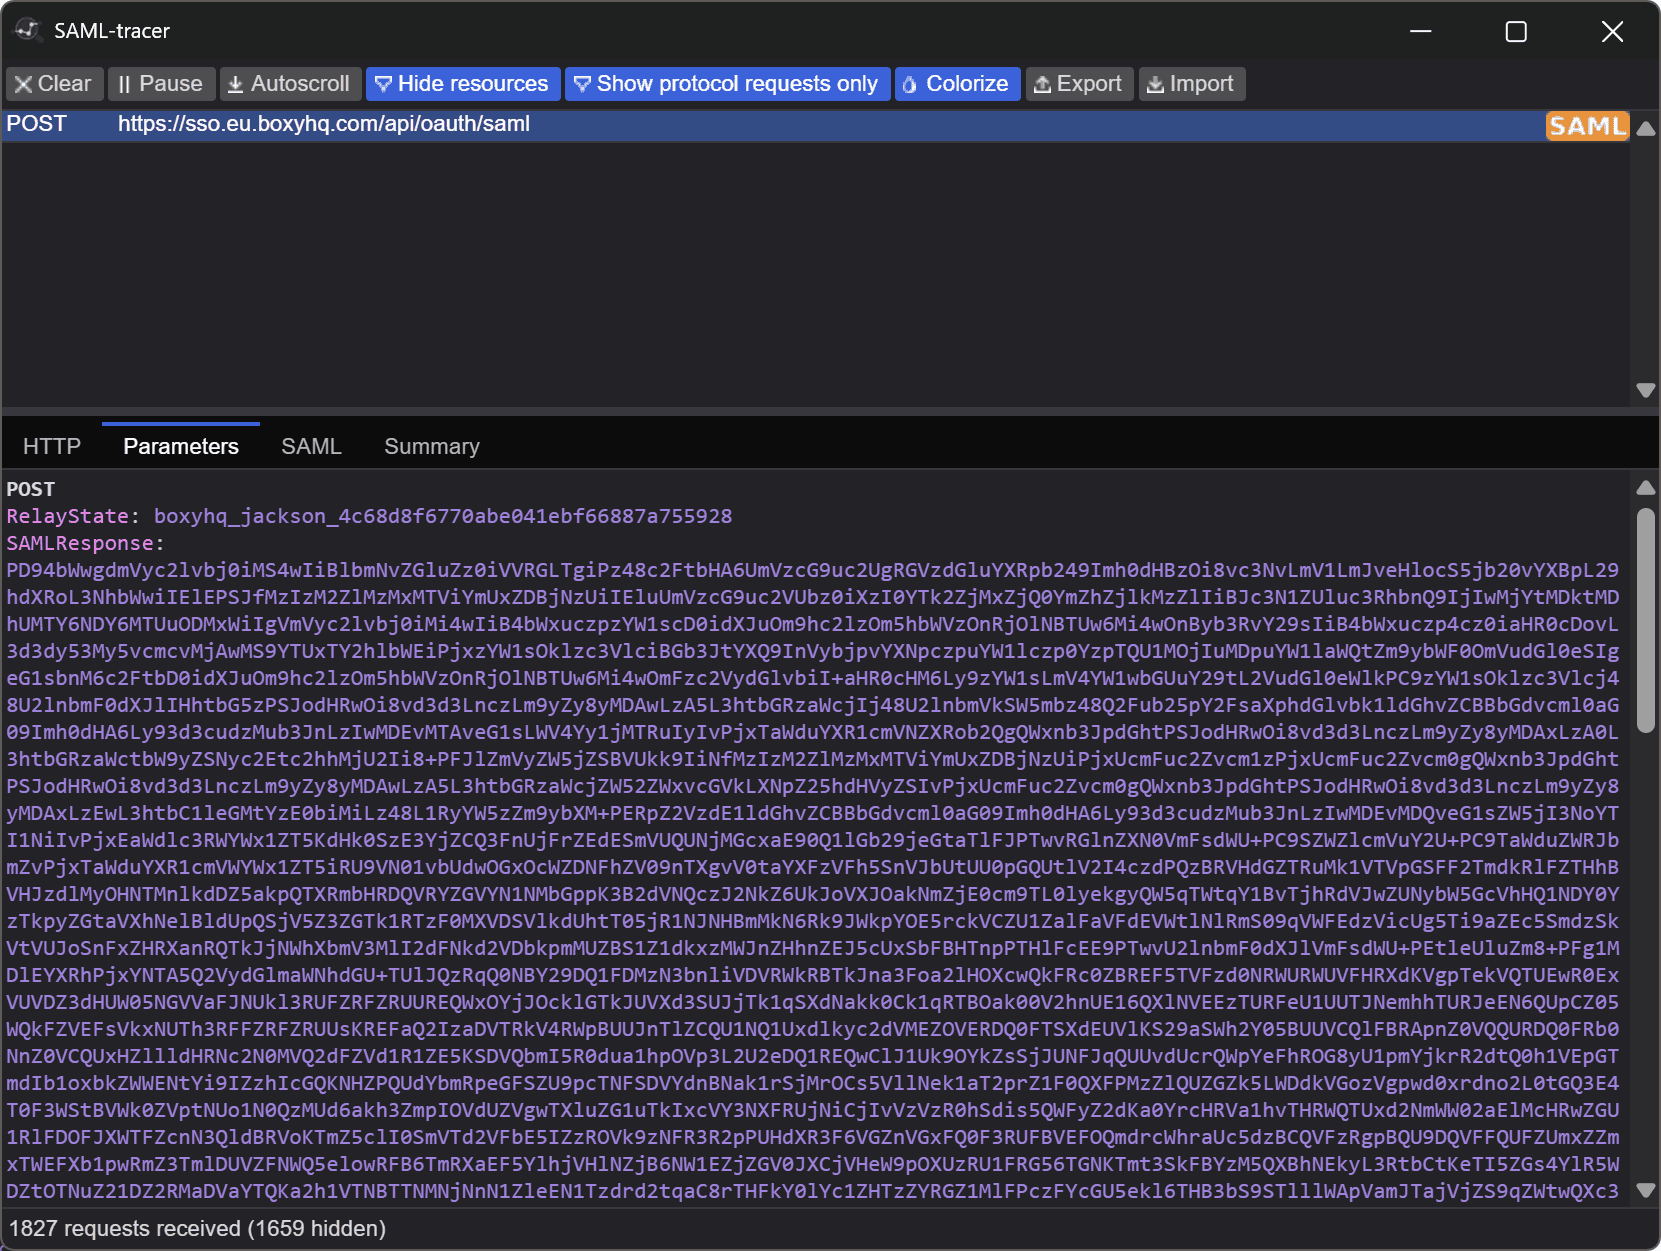Toggle Hide resources filter
This screenshot has height=1251, width=1661.
click(x=463, y=84)
